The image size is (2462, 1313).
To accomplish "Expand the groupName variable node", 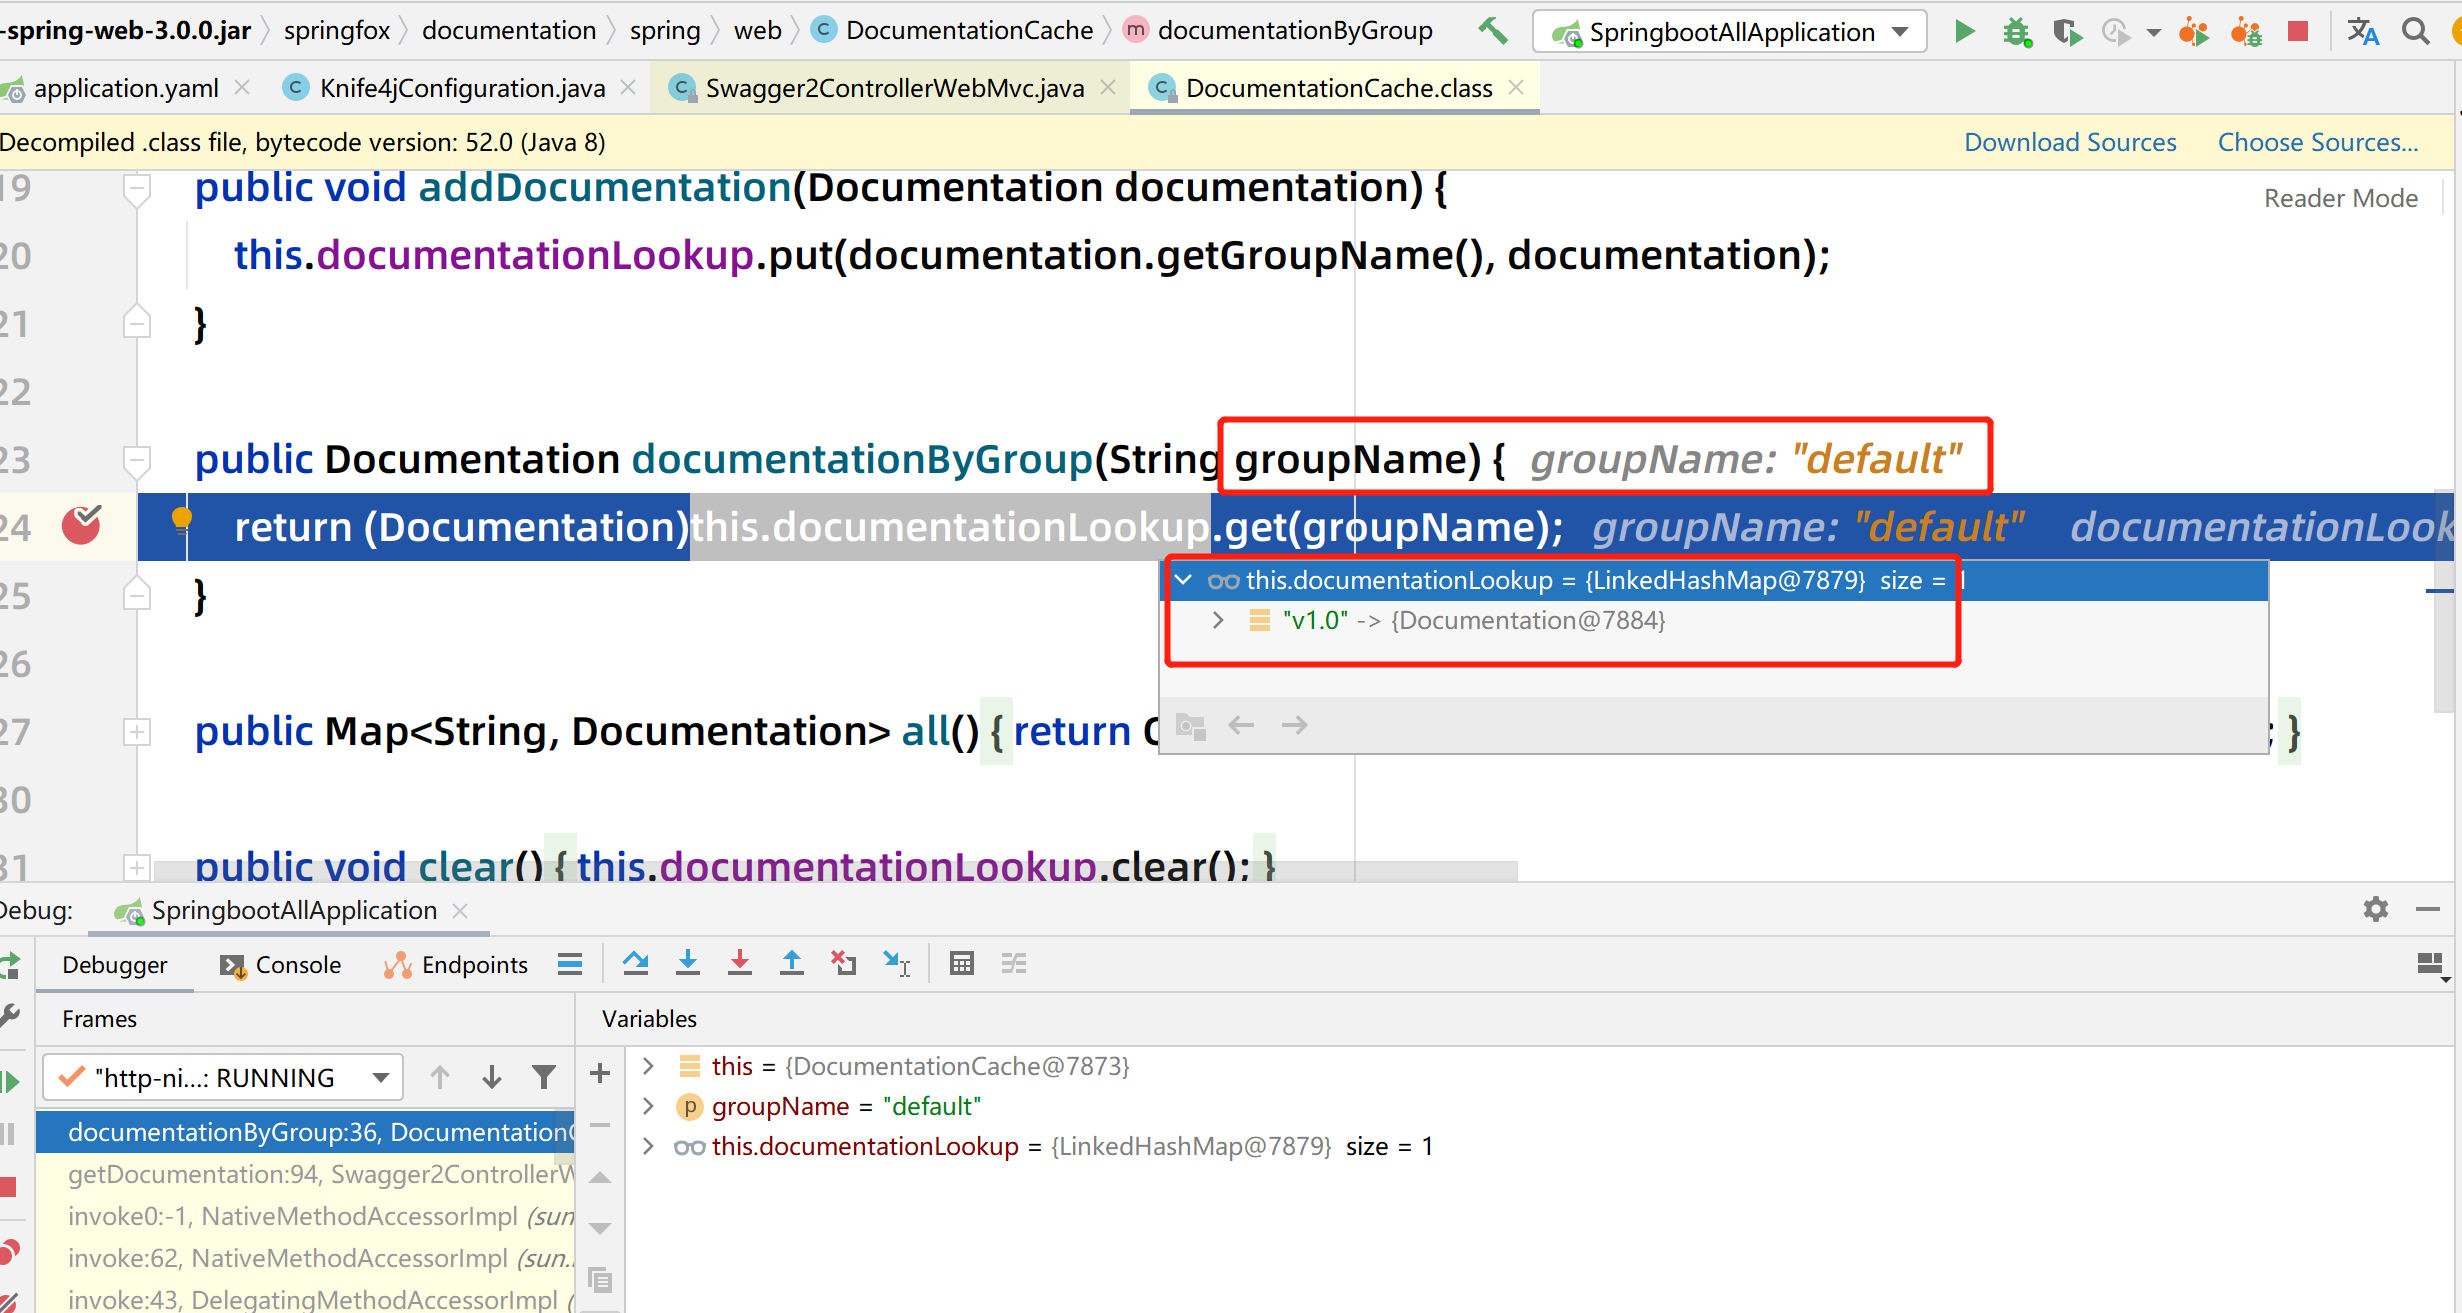I will point(648,1106).
